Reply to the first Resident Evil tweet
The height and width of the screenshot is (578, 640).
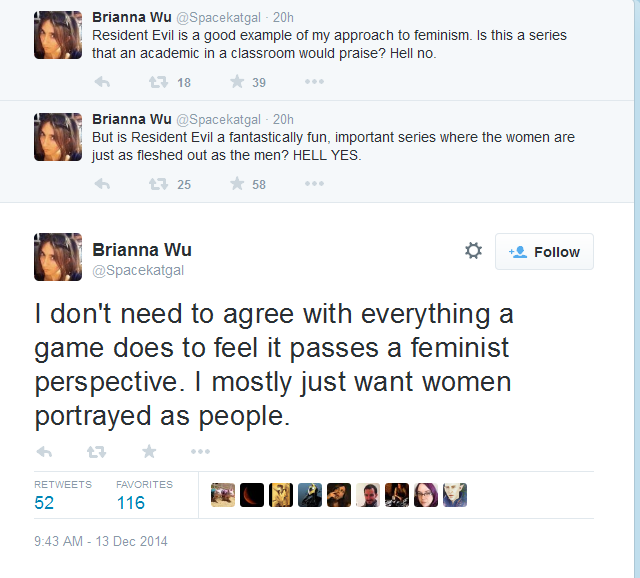coord(102,82)
